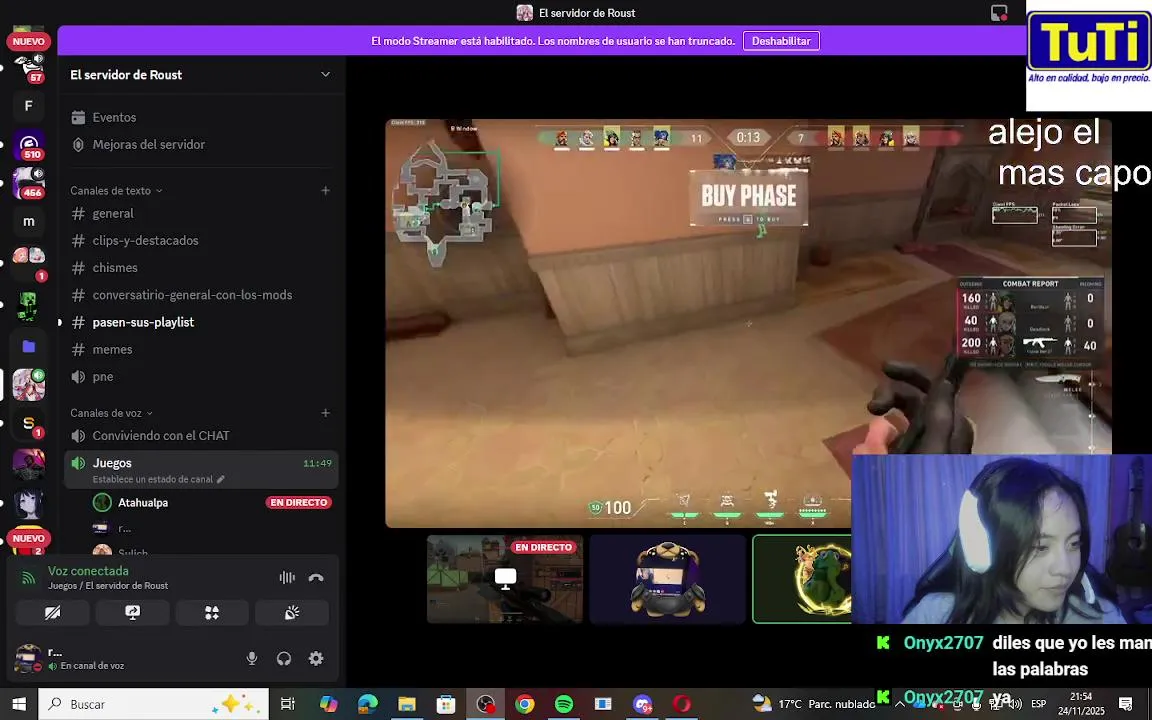Select the EN DIRECTO stream thumbnail tile
Screen dimensions: 1152x720
pos(505,579)
